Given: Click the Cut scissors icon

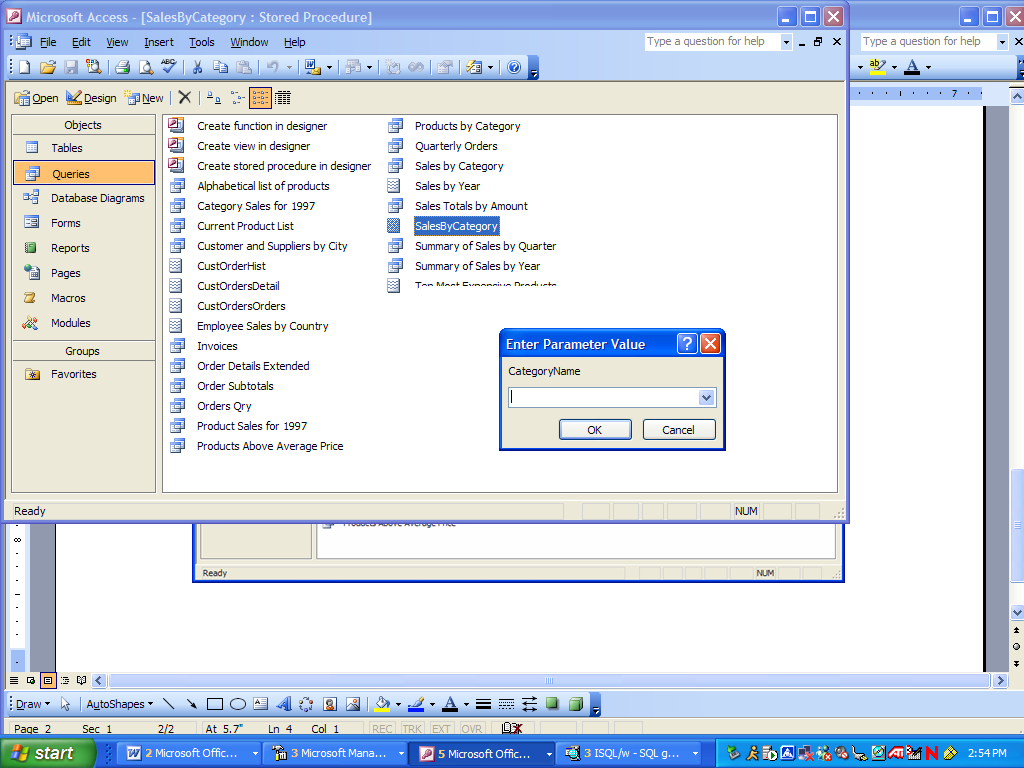Looking at the screenshot, I should click(197, 67).
